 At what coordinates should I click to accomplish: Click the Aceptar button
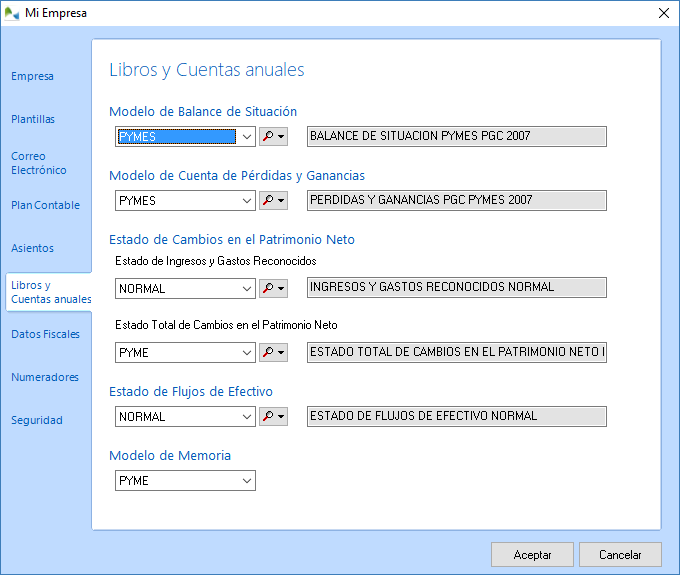coord(532,555)
